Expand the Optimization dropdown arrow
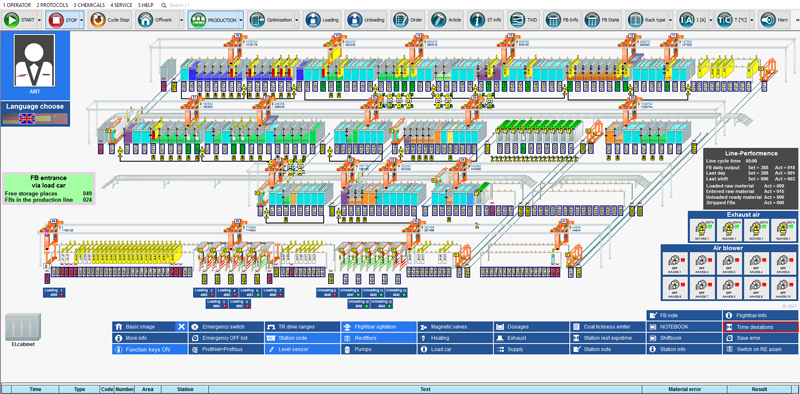 pyautogui.click(x=297, y=20)
